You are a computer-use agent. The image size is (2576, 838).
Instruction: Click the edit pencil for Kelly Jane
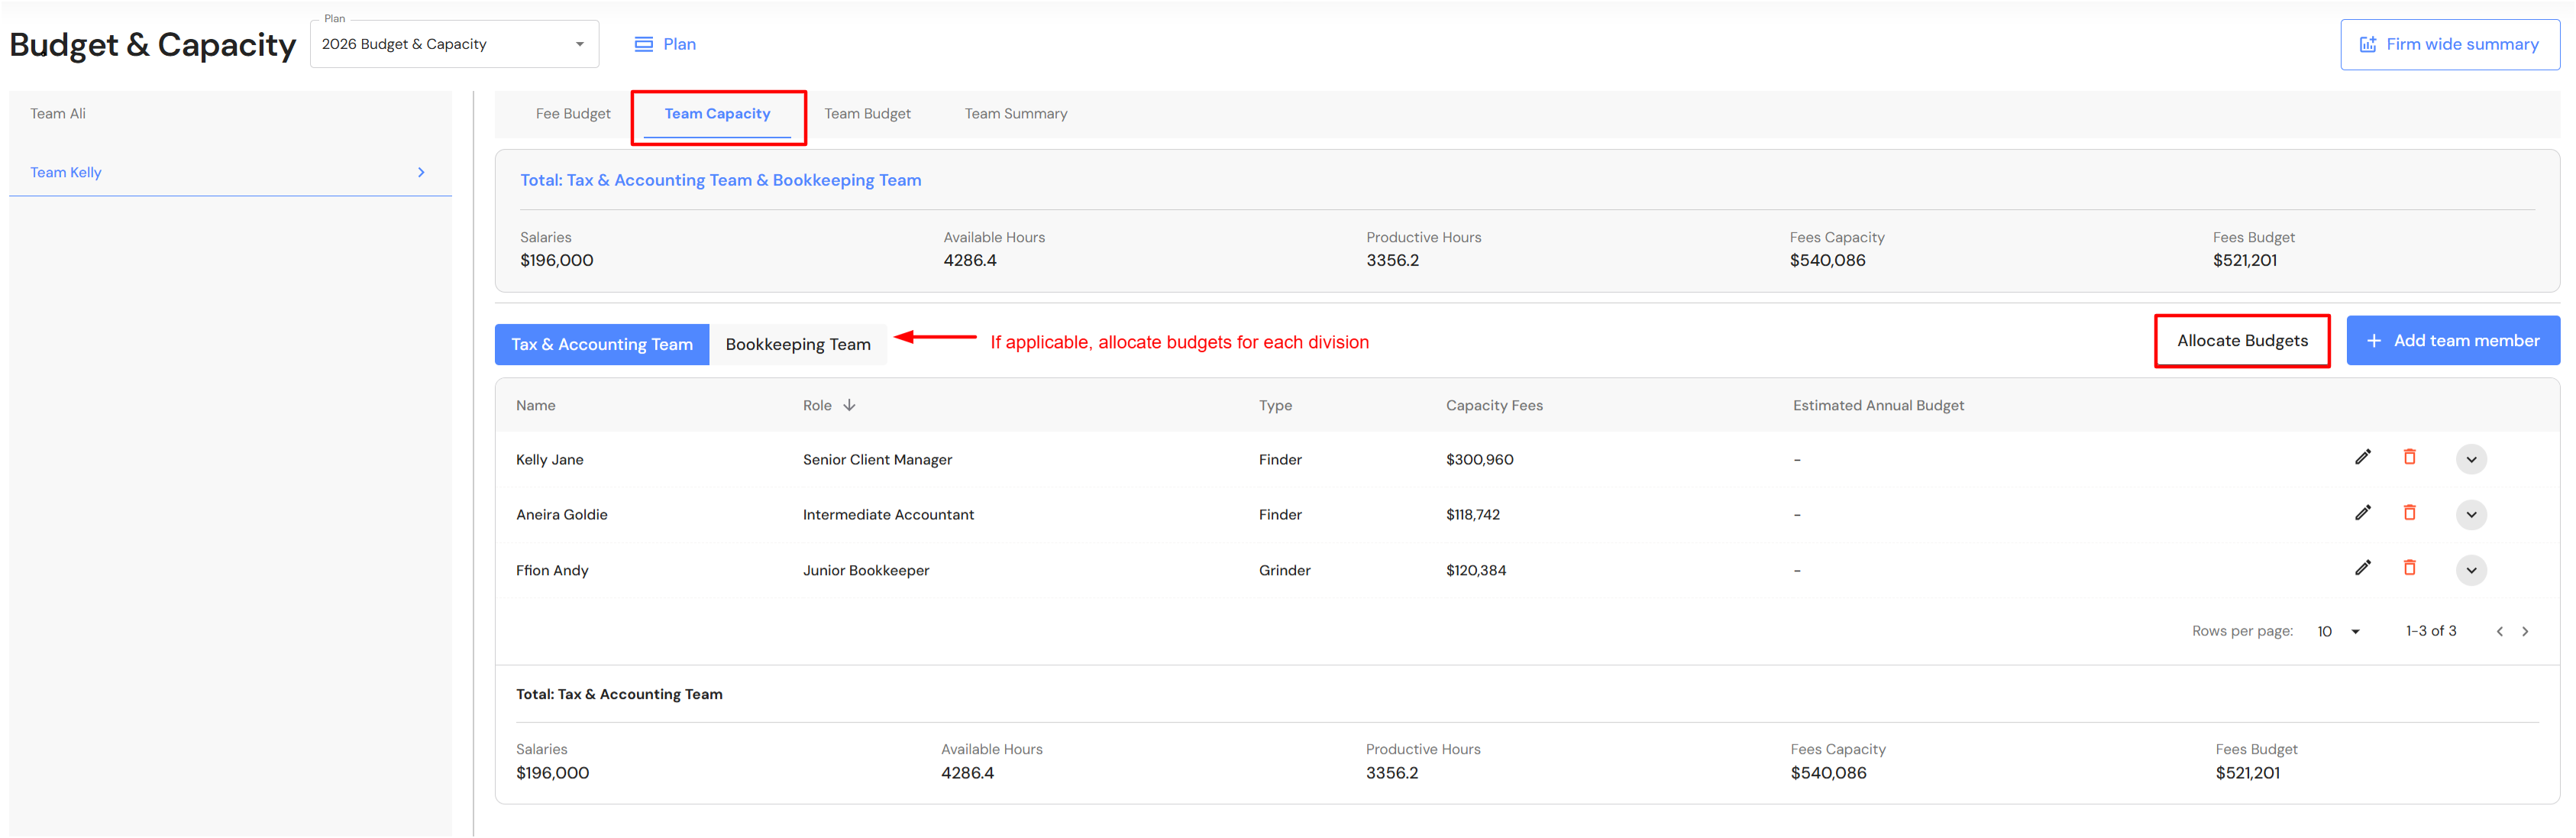tap(2362, 457)
